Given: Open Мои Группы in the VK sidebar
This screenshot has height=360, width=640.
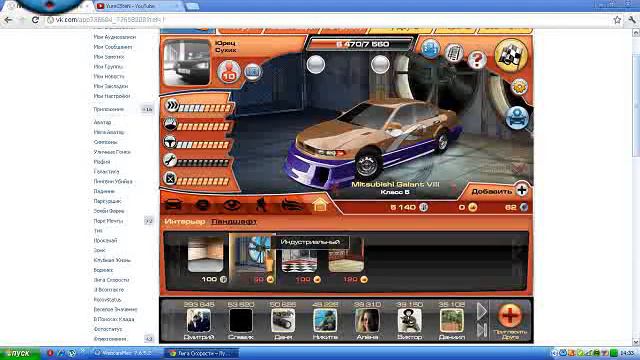Looking at the screenshot, I should (x=108, y=67).
